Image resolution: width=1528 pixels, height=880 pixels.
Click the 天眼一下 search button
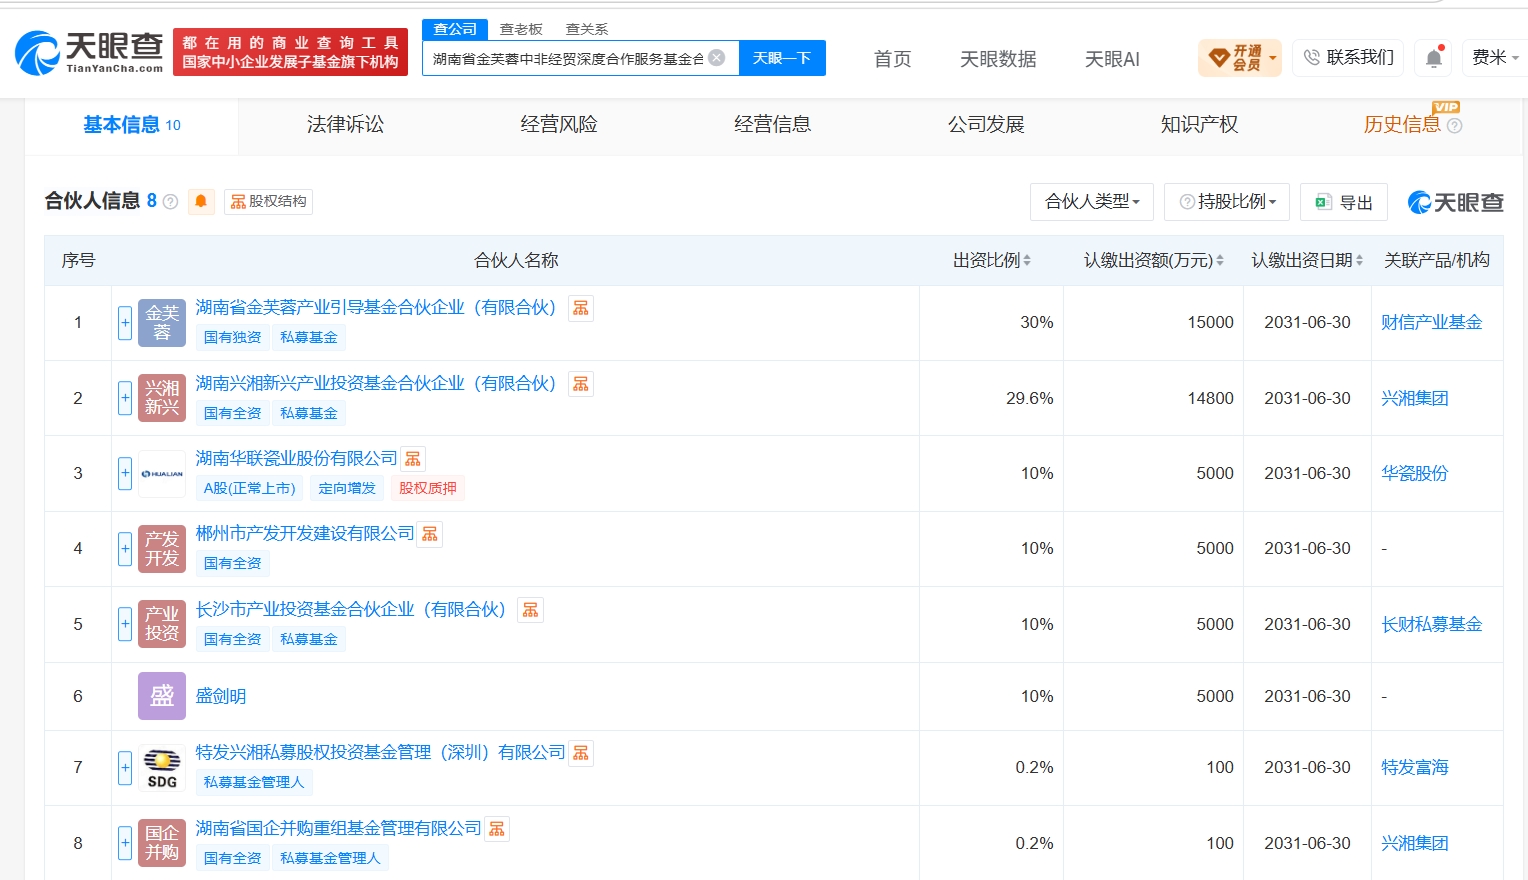pos(782,58)
